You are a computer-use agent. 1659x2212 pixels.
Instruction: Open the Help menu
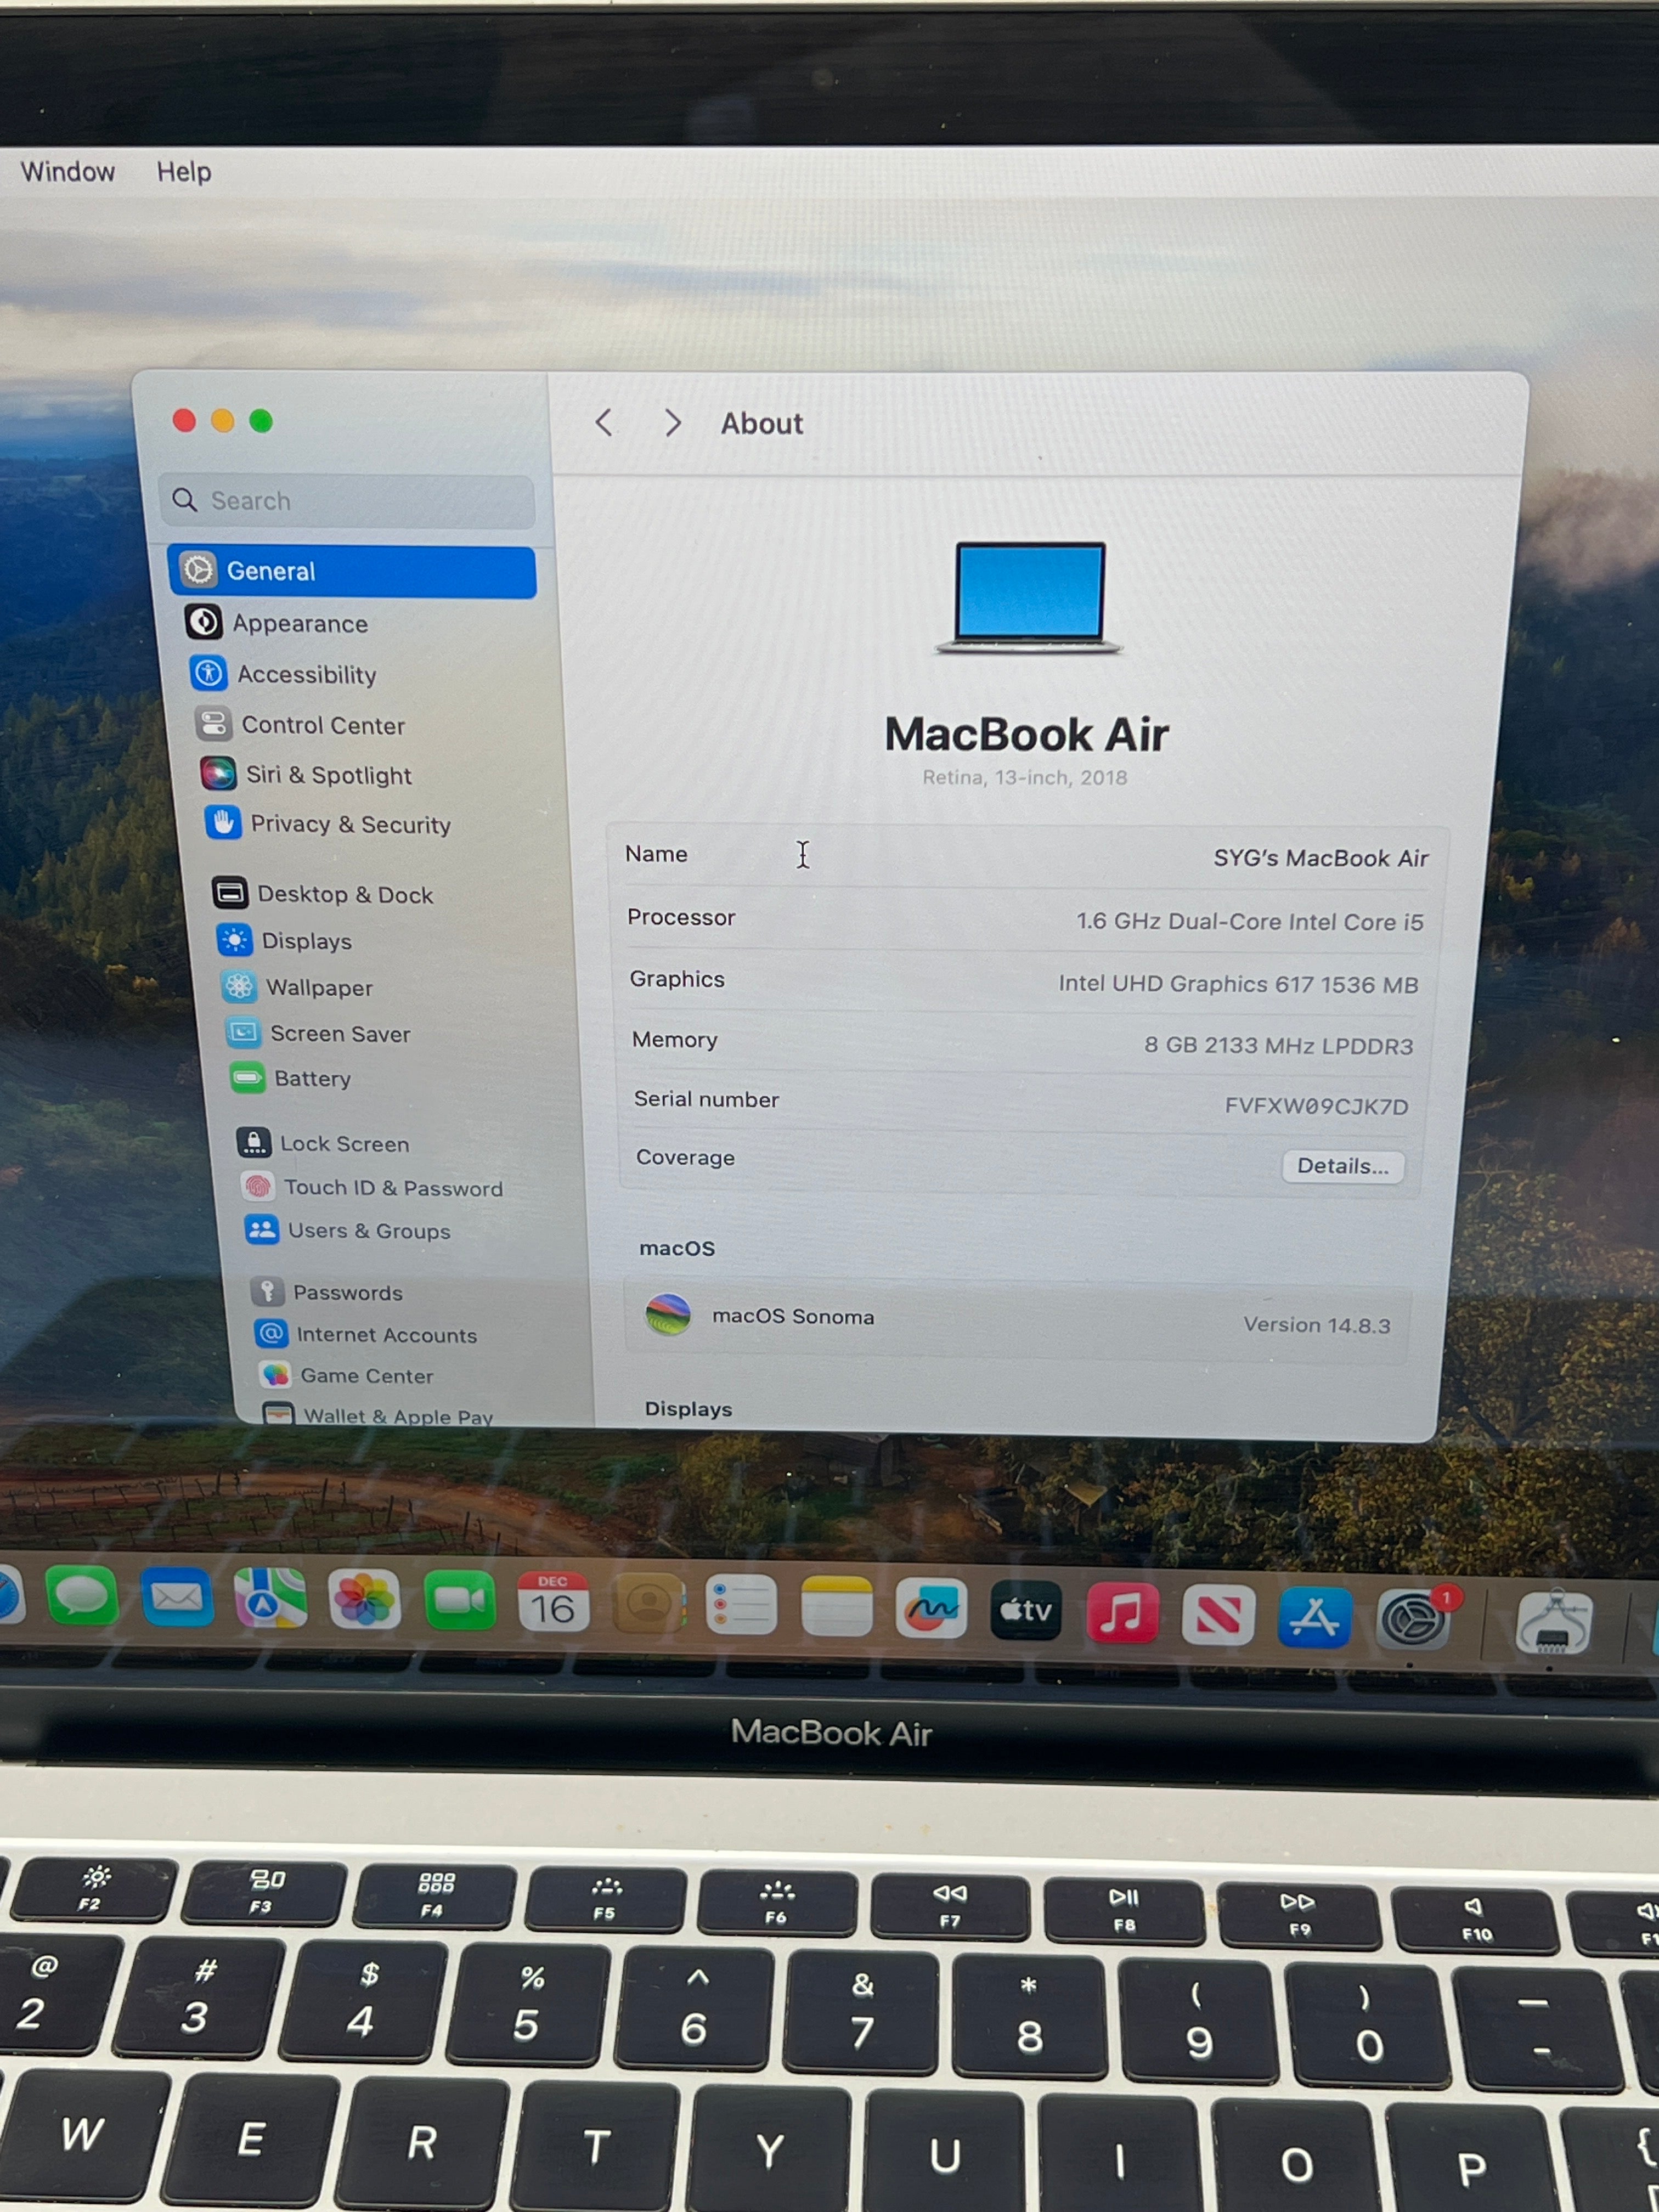point(184,172)
